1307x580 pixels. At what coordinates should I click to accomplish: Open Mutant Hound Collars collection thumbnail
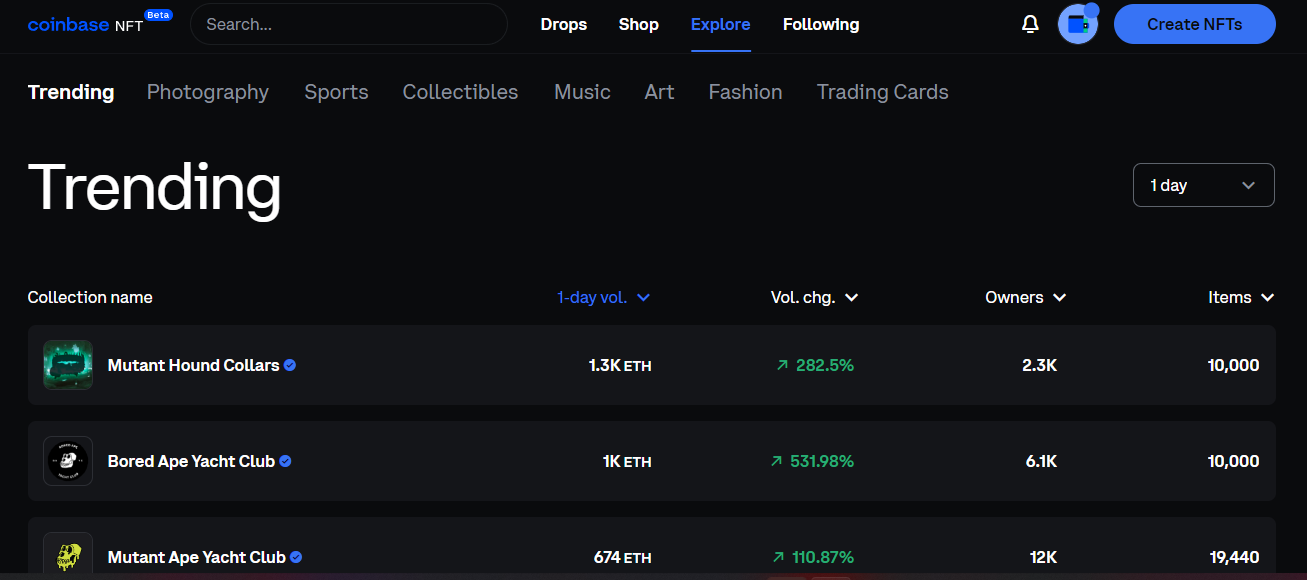click(x=68, y=365)
